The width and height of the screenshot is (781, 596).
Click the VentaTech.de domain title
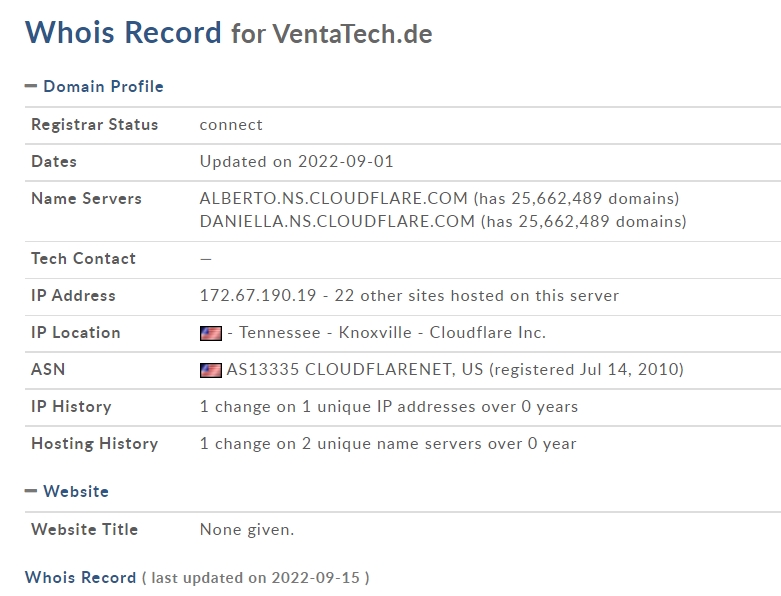352,34
